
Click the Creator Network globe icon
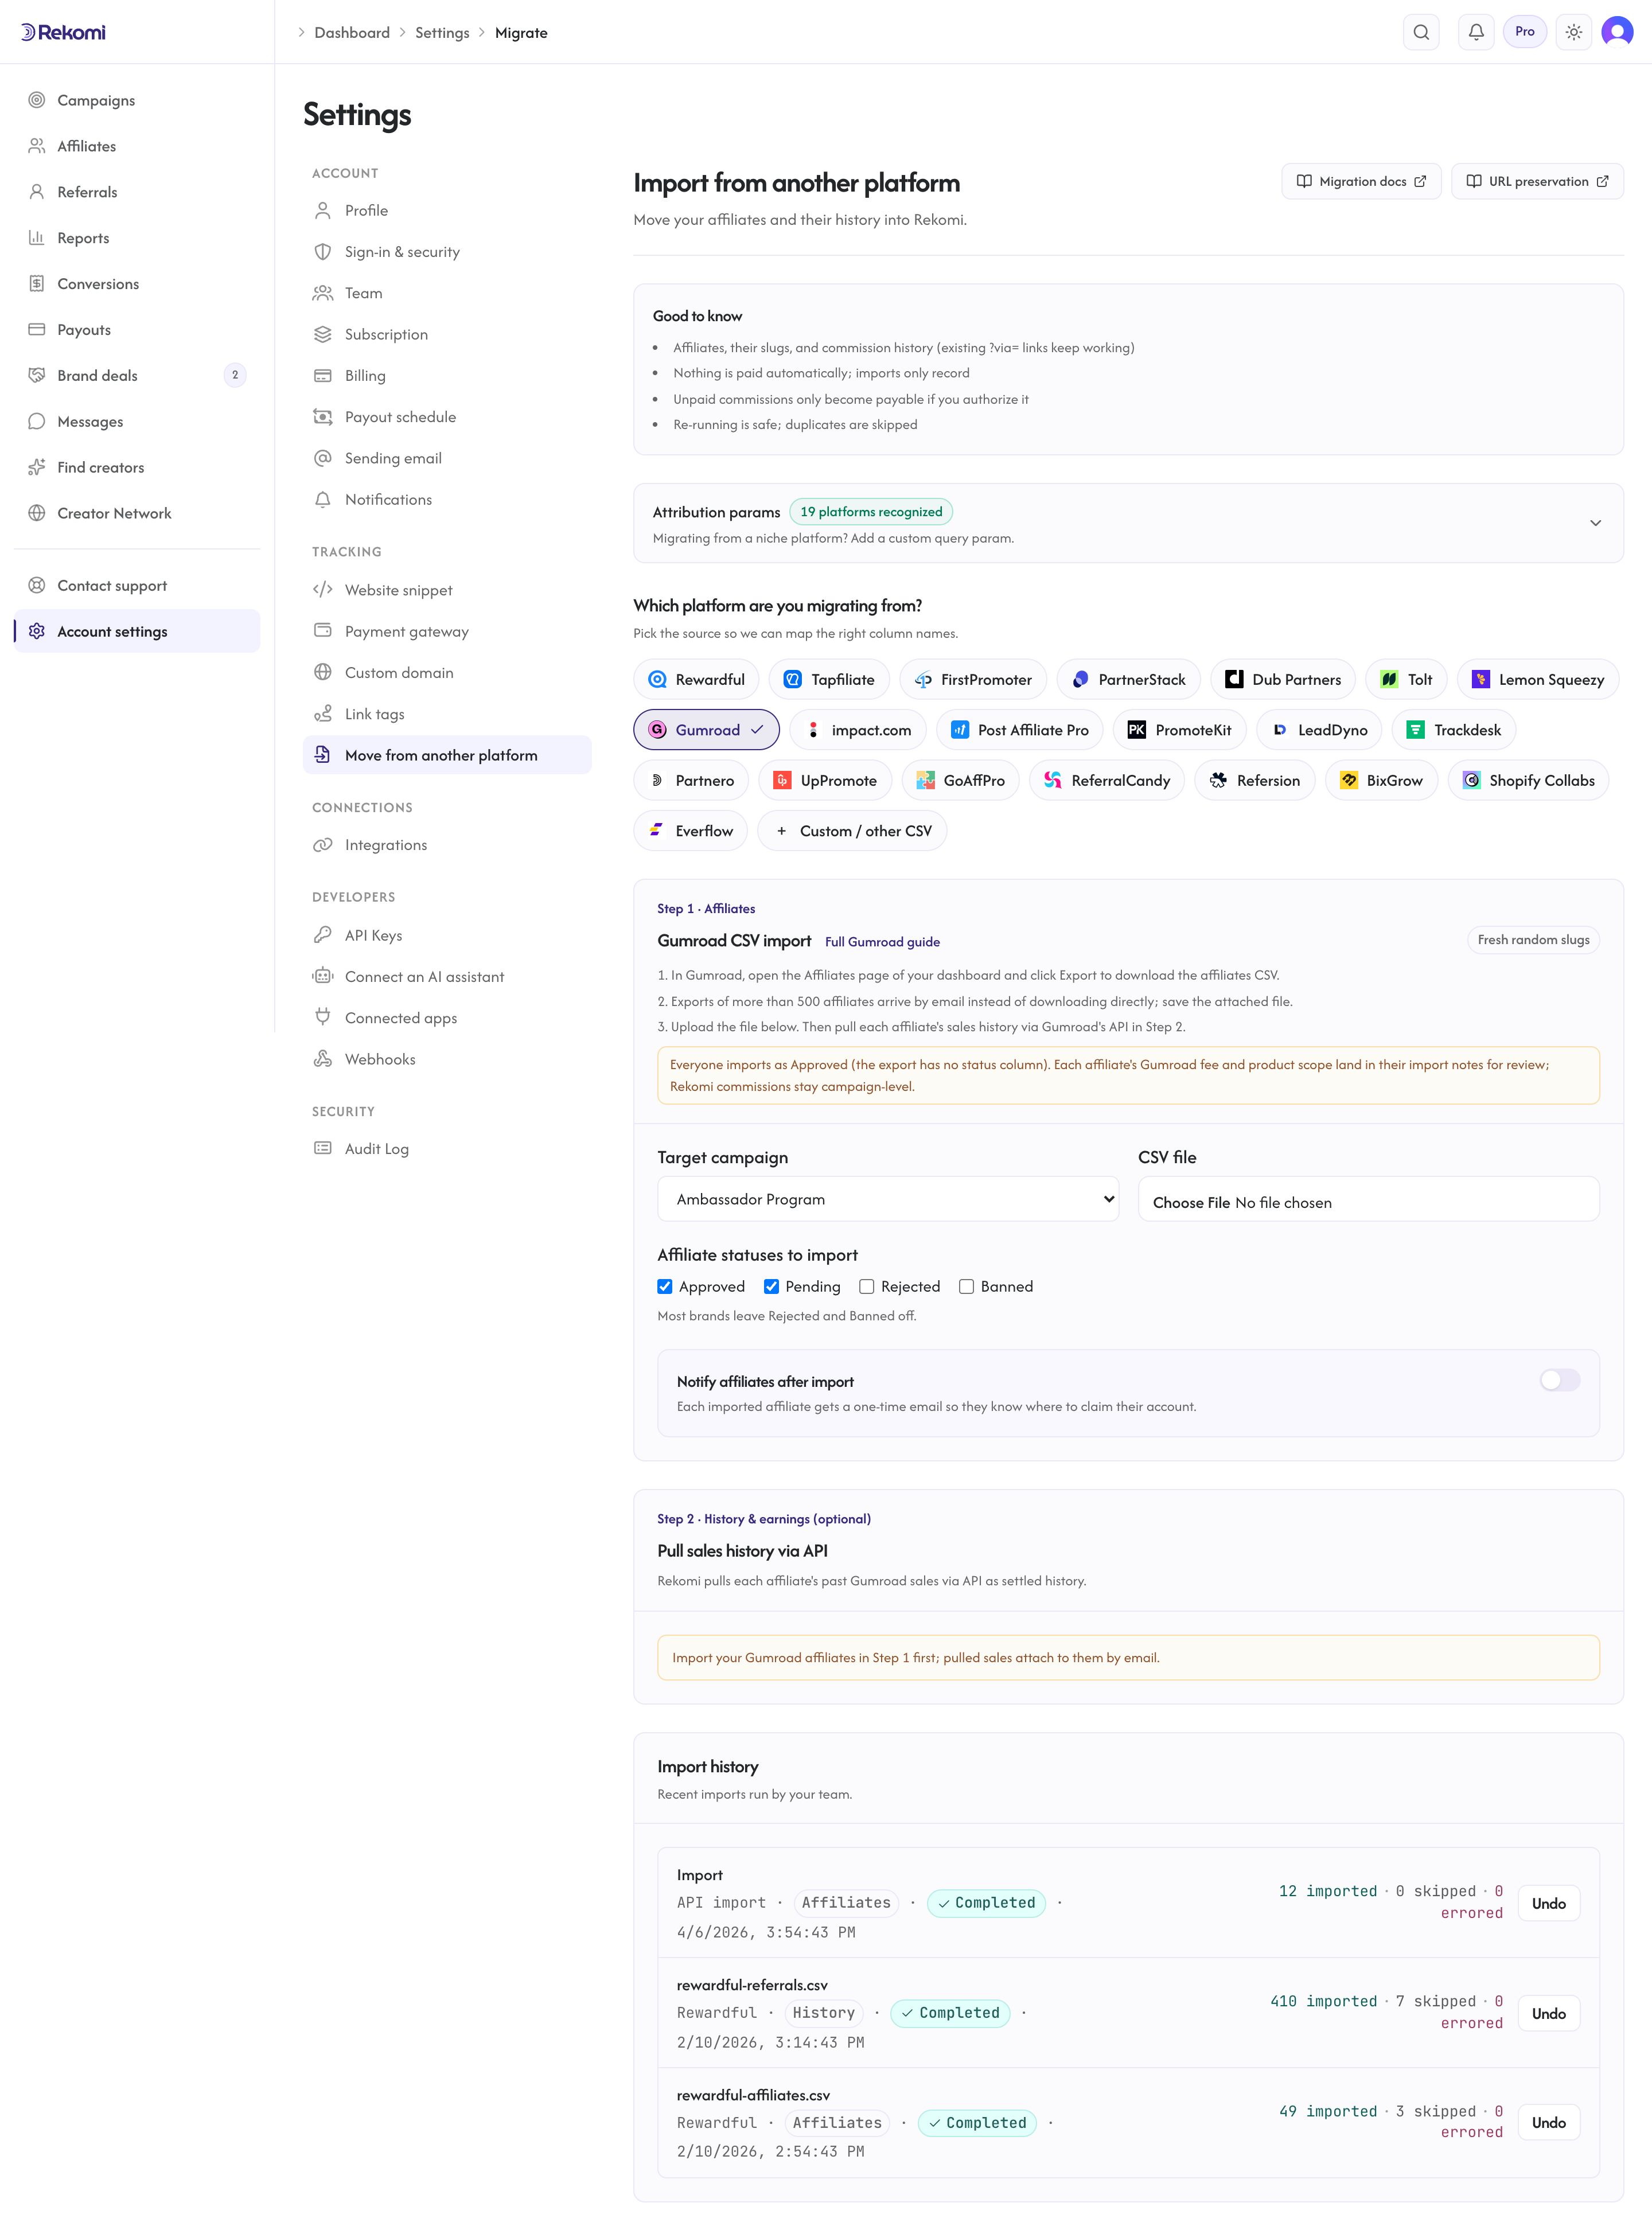(x=37, y=513)
